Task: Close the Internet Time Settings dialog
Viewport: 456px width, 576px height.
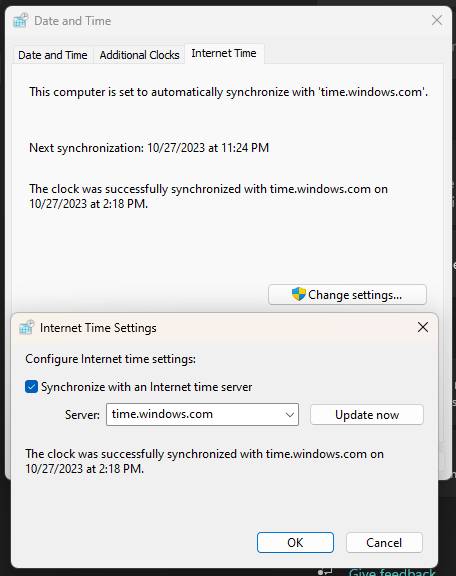Action: click(423, 327)
